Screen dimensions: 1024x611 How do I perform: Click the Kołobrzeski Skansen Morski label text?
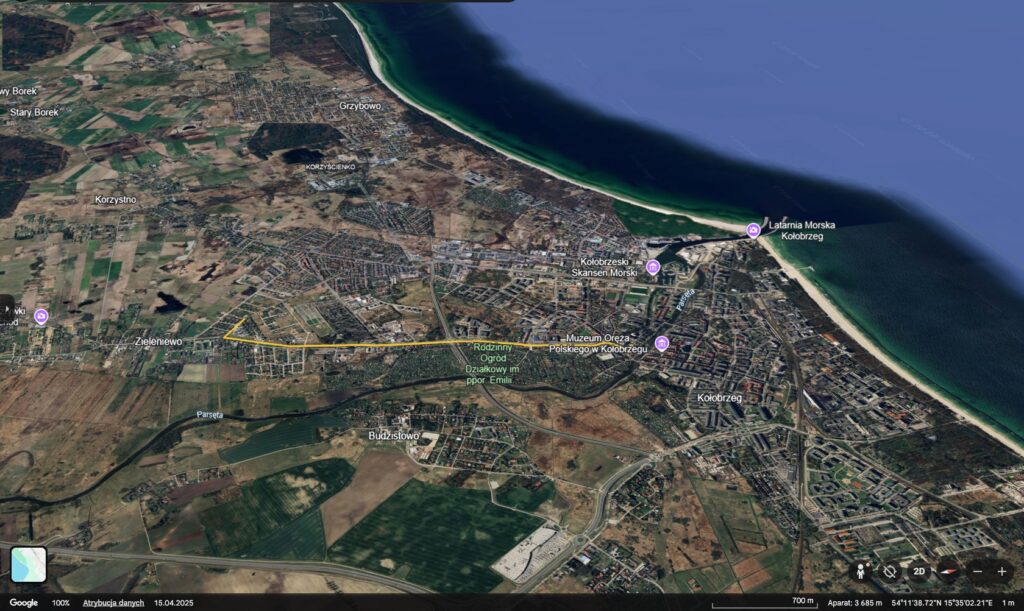tap(604, 267)
